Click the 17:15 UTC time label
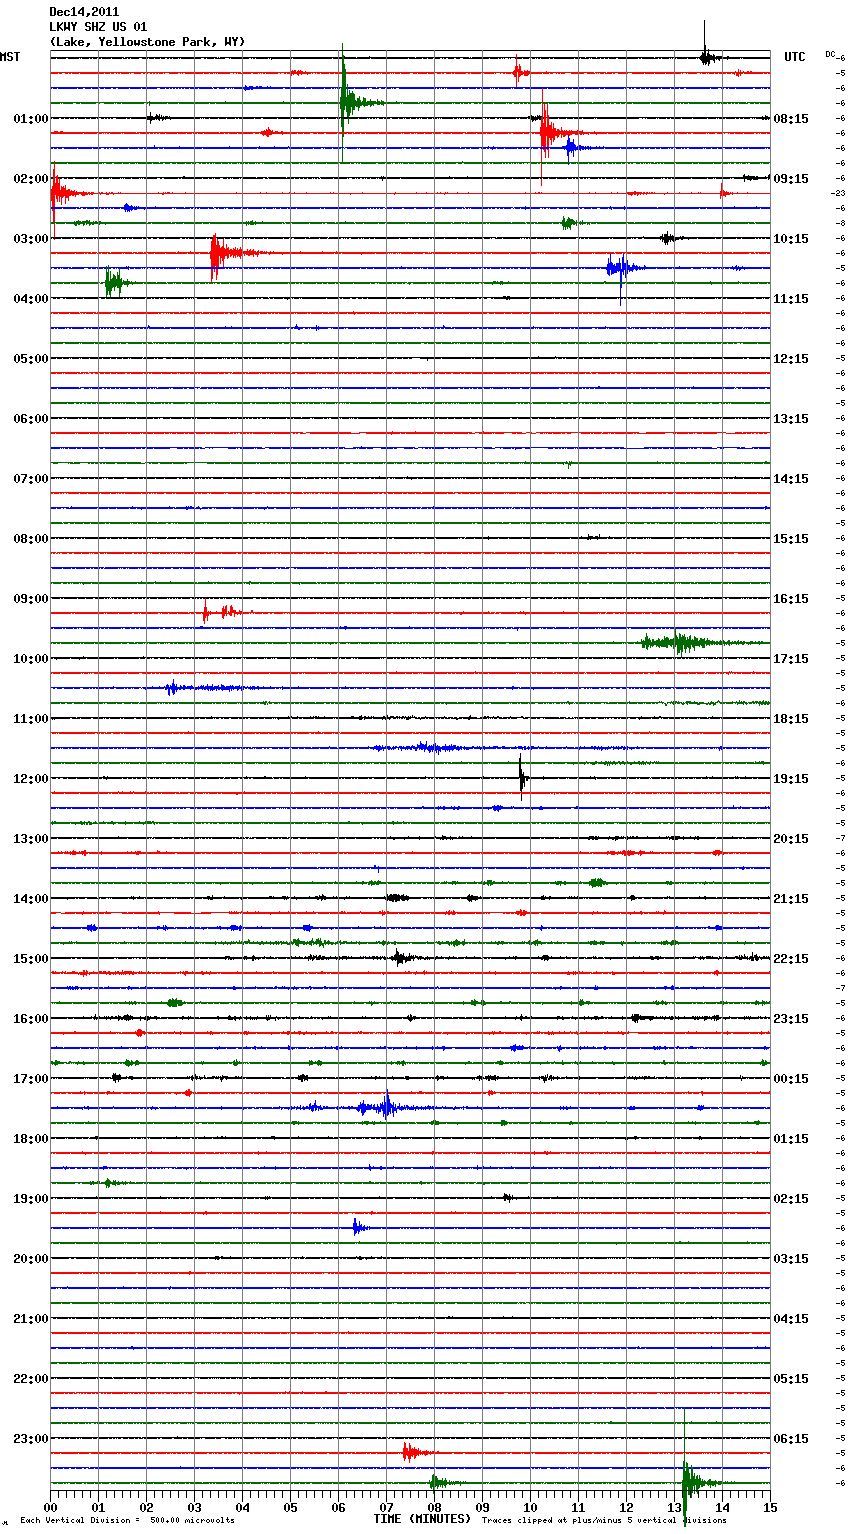The width and height of the screenshot is (850, 1534). click(791, 659)
